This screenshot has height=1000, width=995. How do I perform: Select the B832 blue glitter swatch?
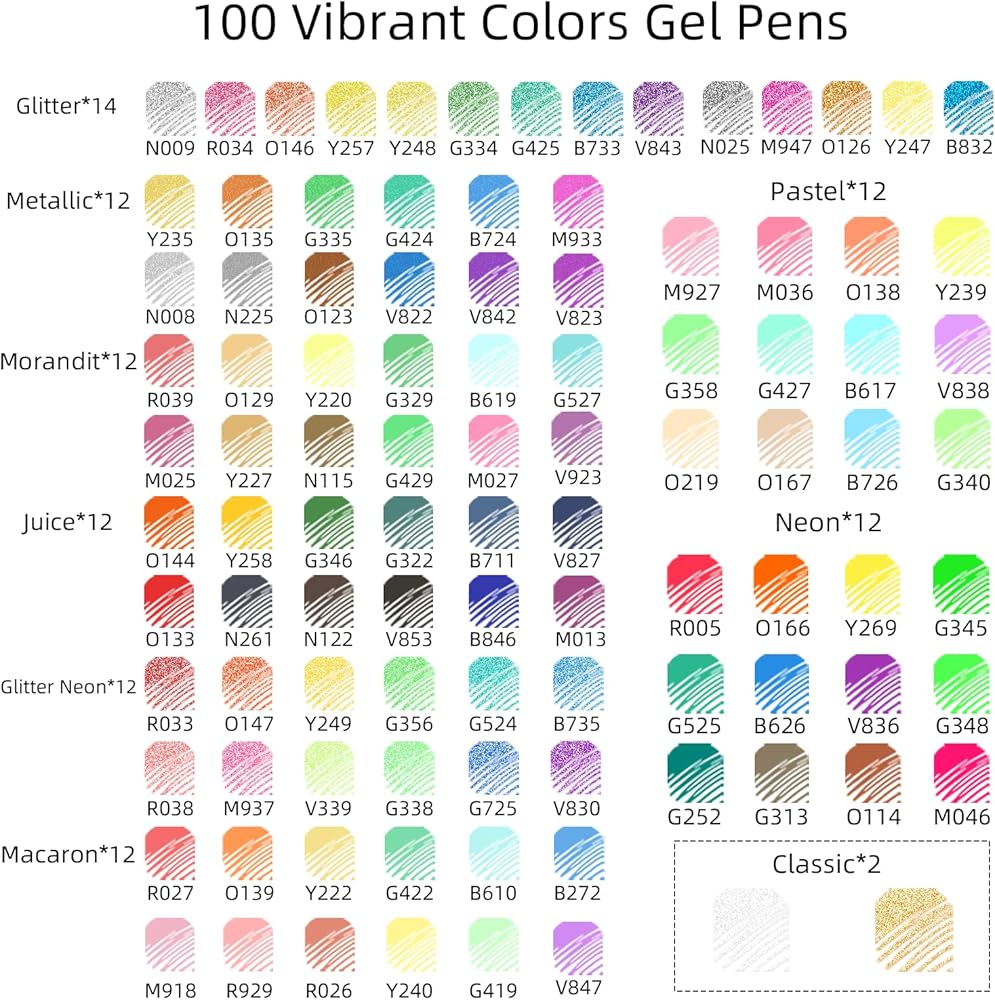point(968,108)
